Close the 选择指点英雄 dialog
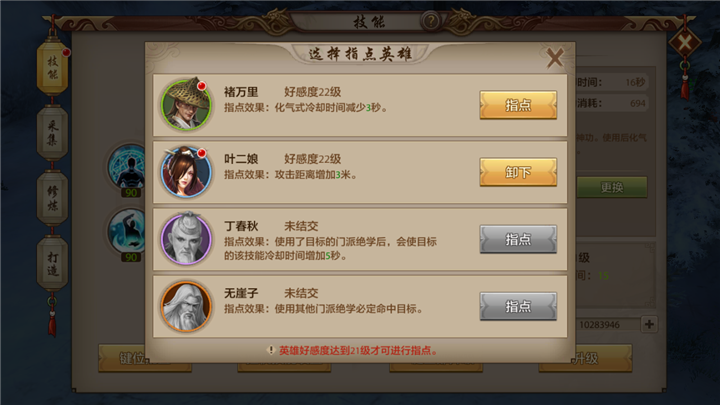Screen dimensions: 720x405 tap(555, 58)
